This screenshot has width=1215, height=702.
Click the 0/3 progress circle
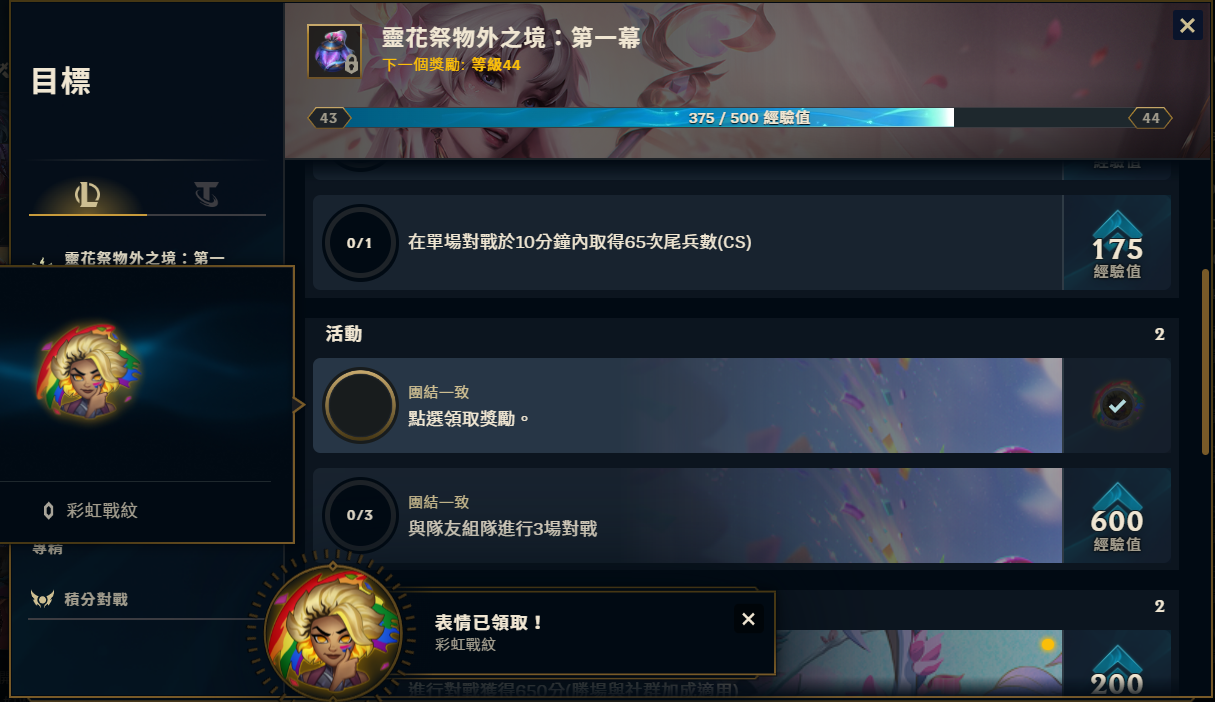[360, 515]
